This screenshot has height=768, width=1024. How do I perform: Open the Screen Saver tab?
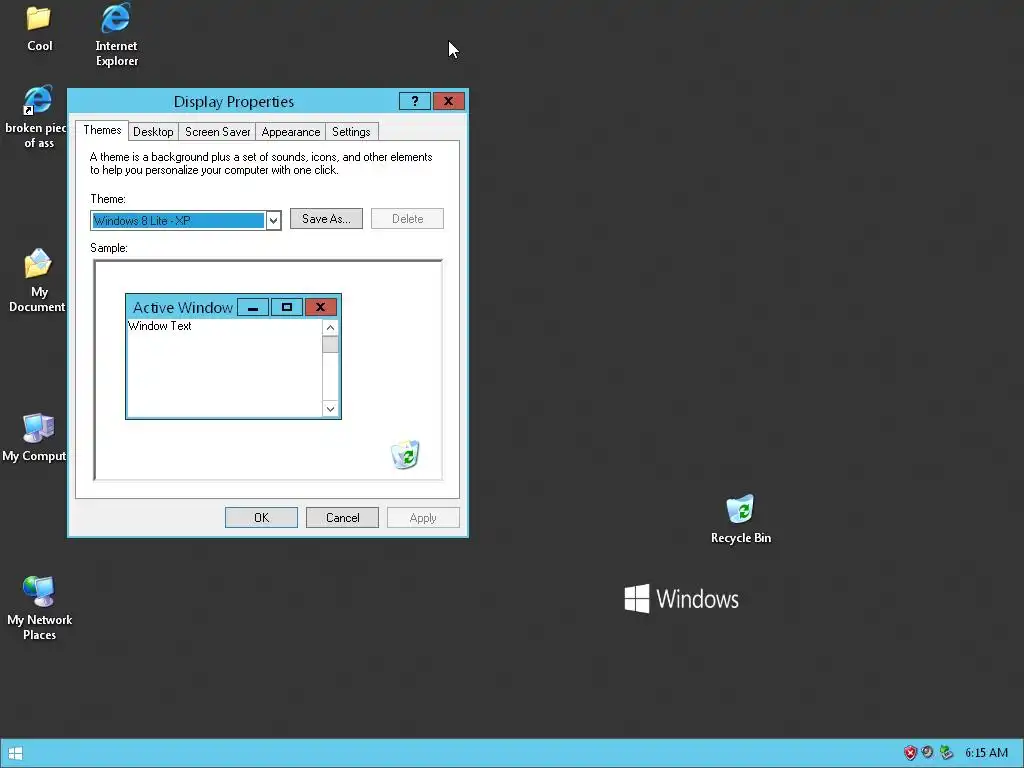(x=217, y=132)
